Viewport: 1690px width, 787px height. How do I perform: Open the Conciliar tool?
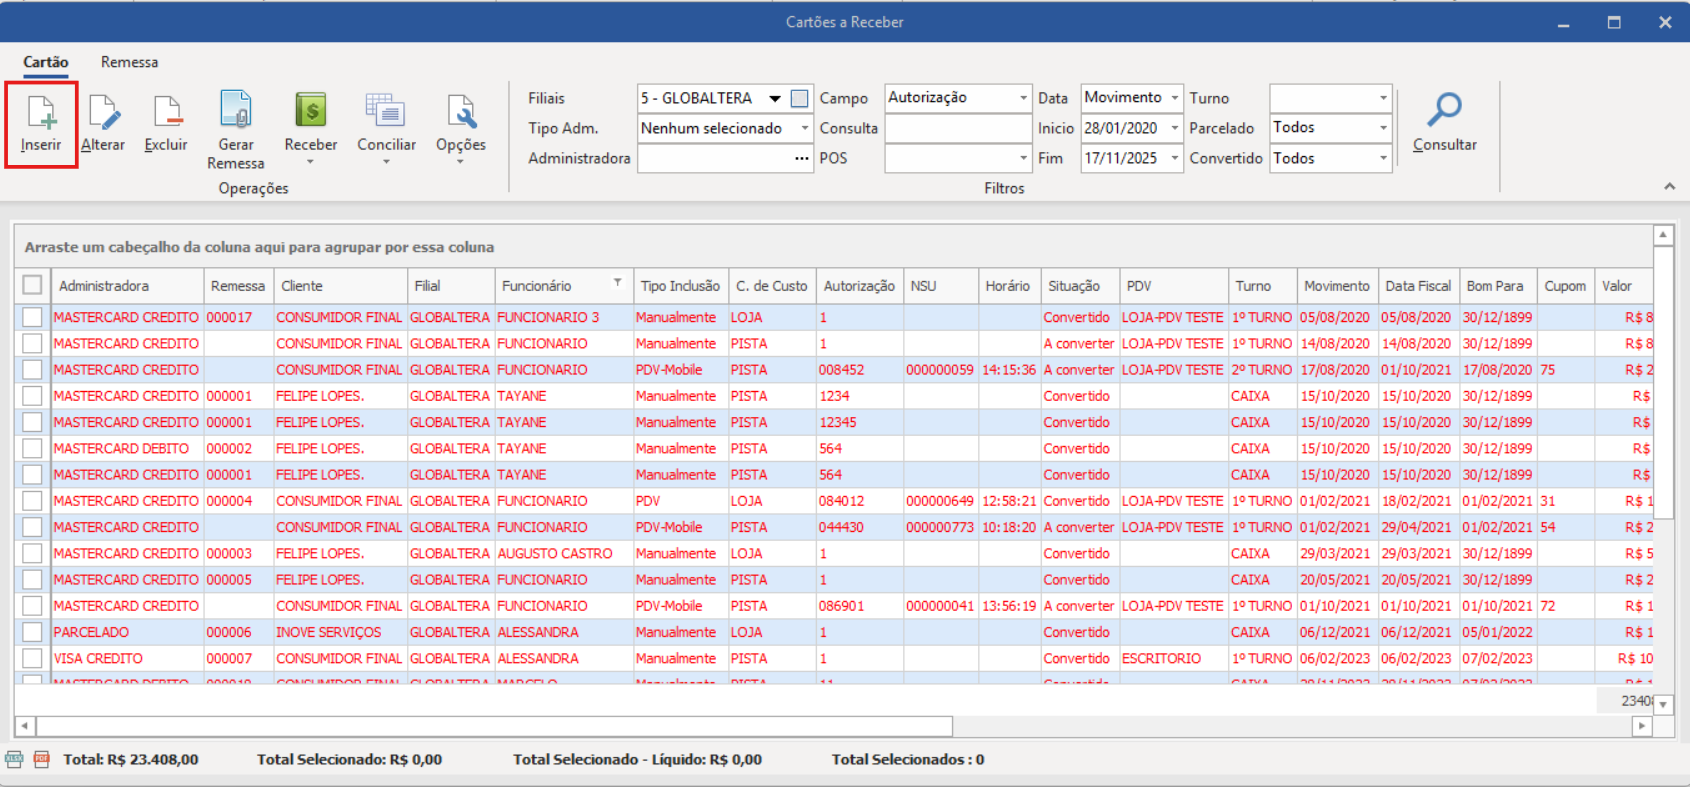pos(386,112)
